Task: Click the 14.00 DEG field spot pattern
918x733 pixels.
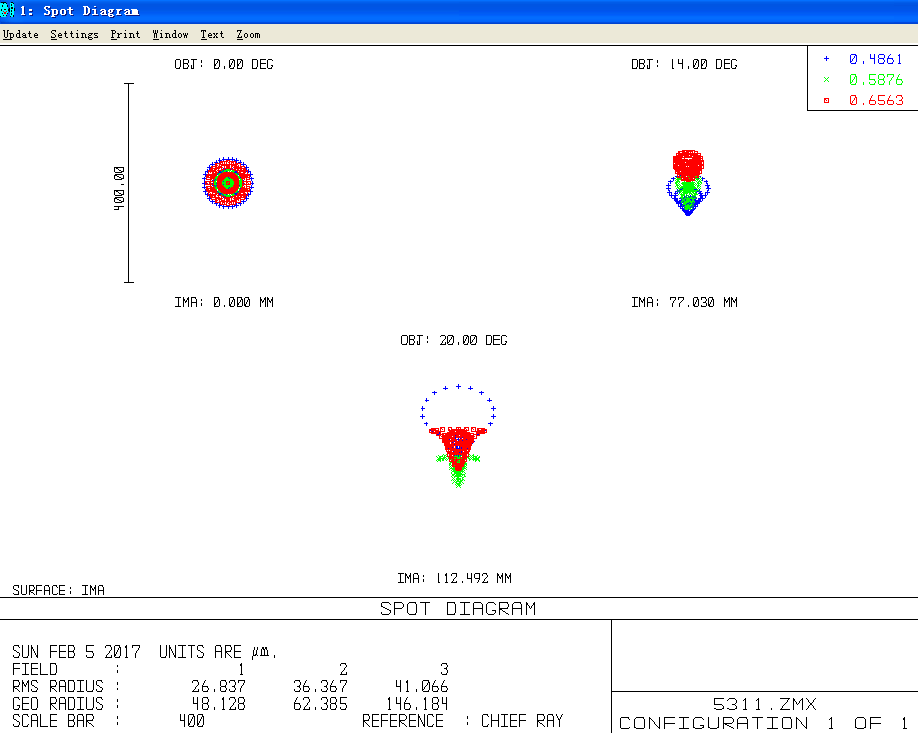Action: click(x=688, y=180)
